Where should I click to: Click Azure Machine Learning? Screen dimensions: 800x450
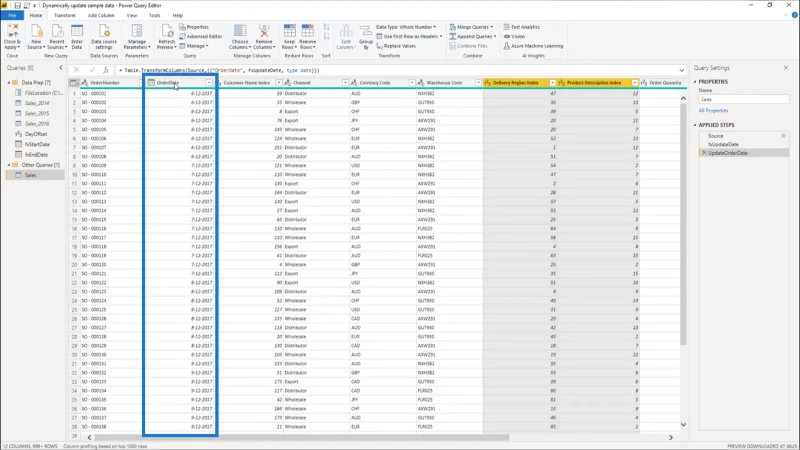[x=533, y=46]
